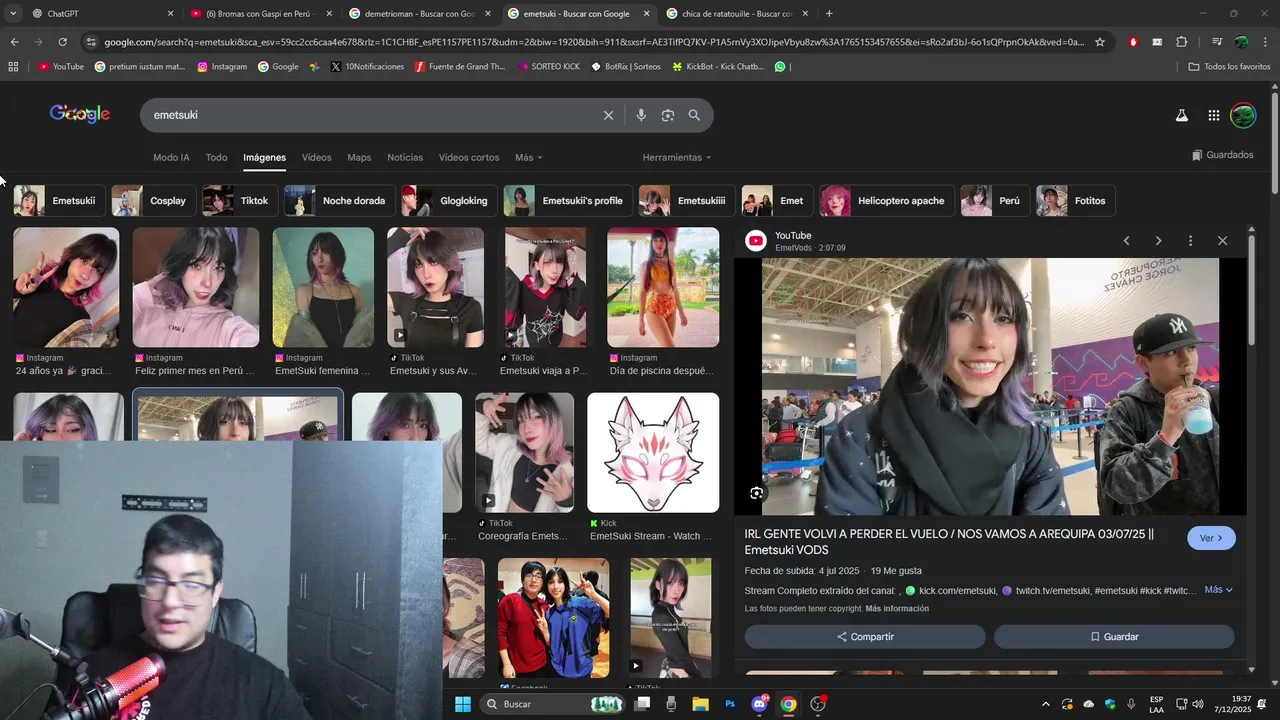Open Discord from taskbar

(x=759, y=704)
